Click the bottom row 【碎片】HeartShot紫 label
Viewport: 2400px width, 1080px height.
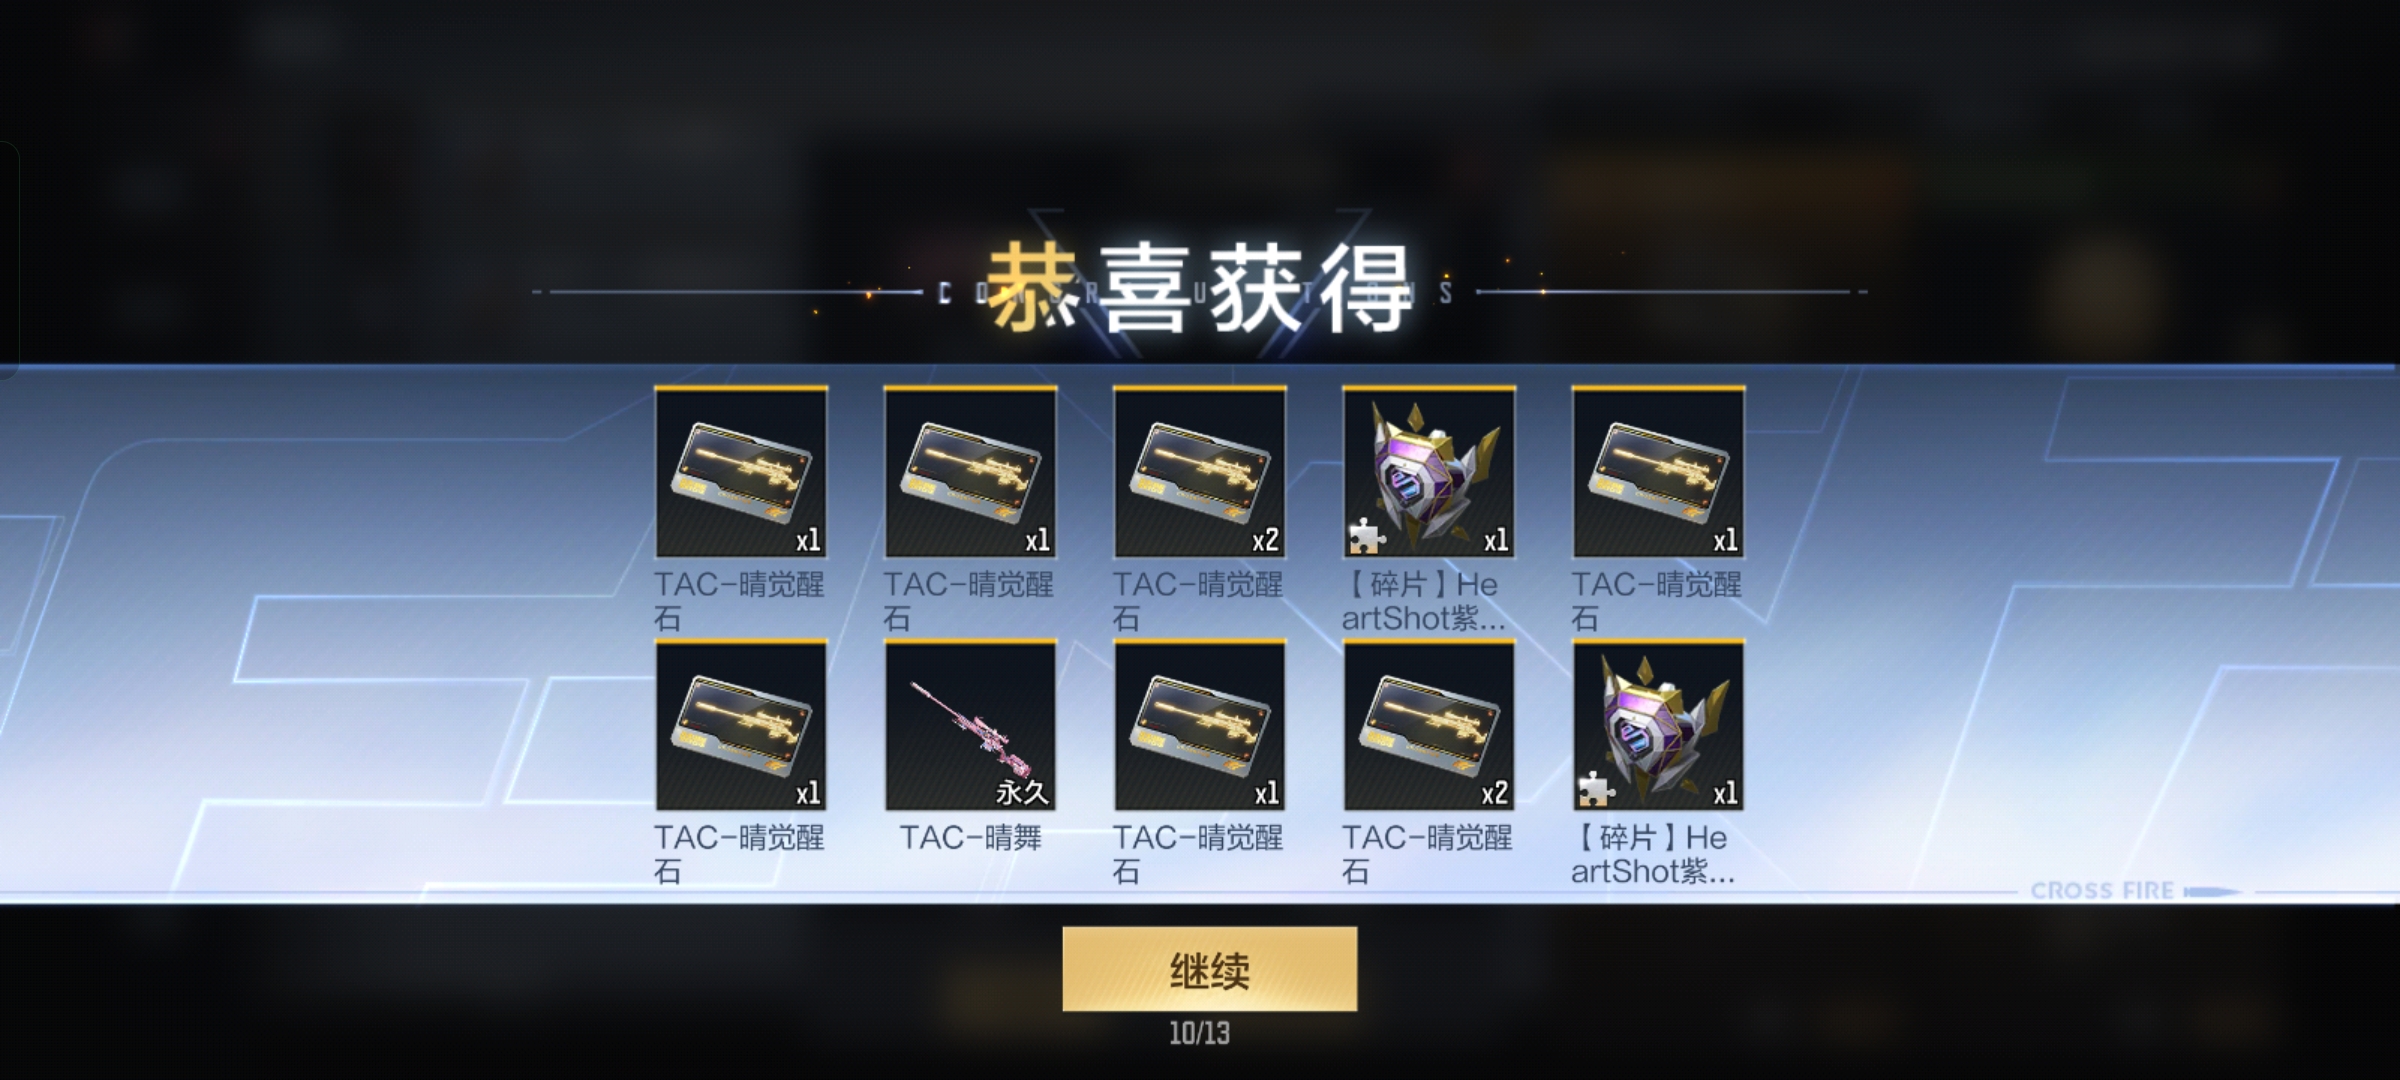coord(1652,854)
